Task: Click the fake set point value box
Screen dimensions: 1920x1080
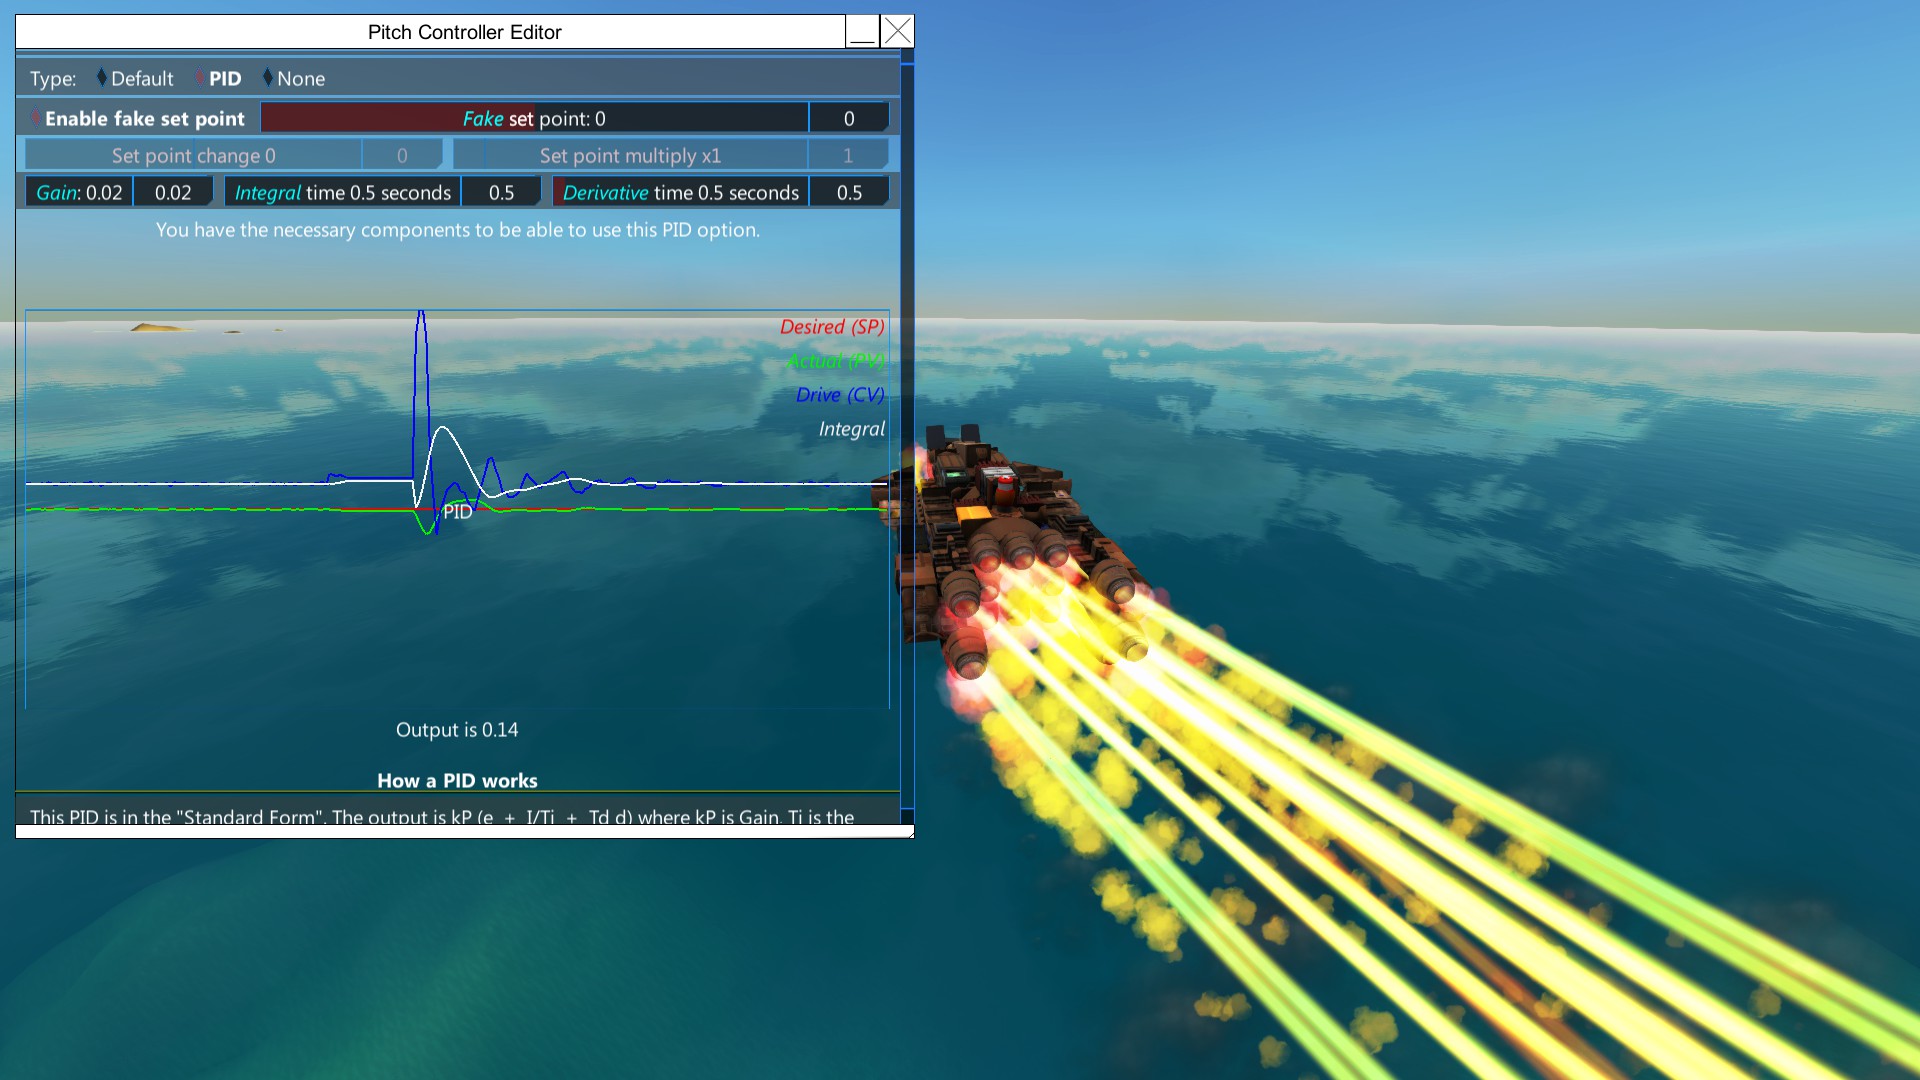Action: click(848, 119)
